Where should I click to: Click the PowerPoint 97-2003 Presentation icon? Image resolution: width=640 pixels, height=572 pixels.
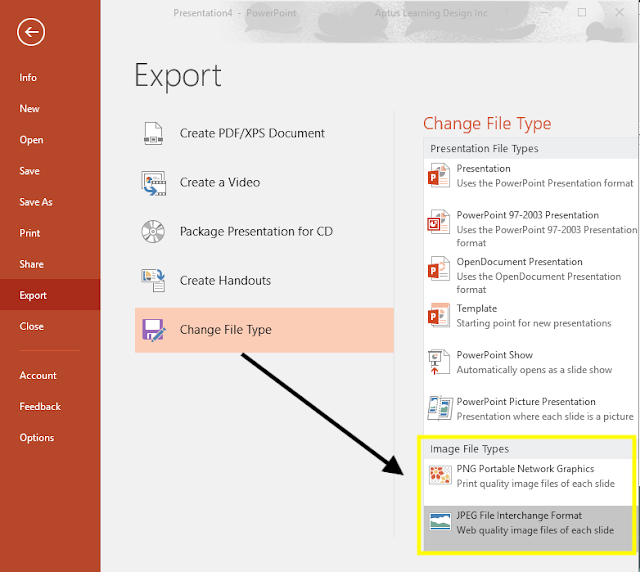439,222
